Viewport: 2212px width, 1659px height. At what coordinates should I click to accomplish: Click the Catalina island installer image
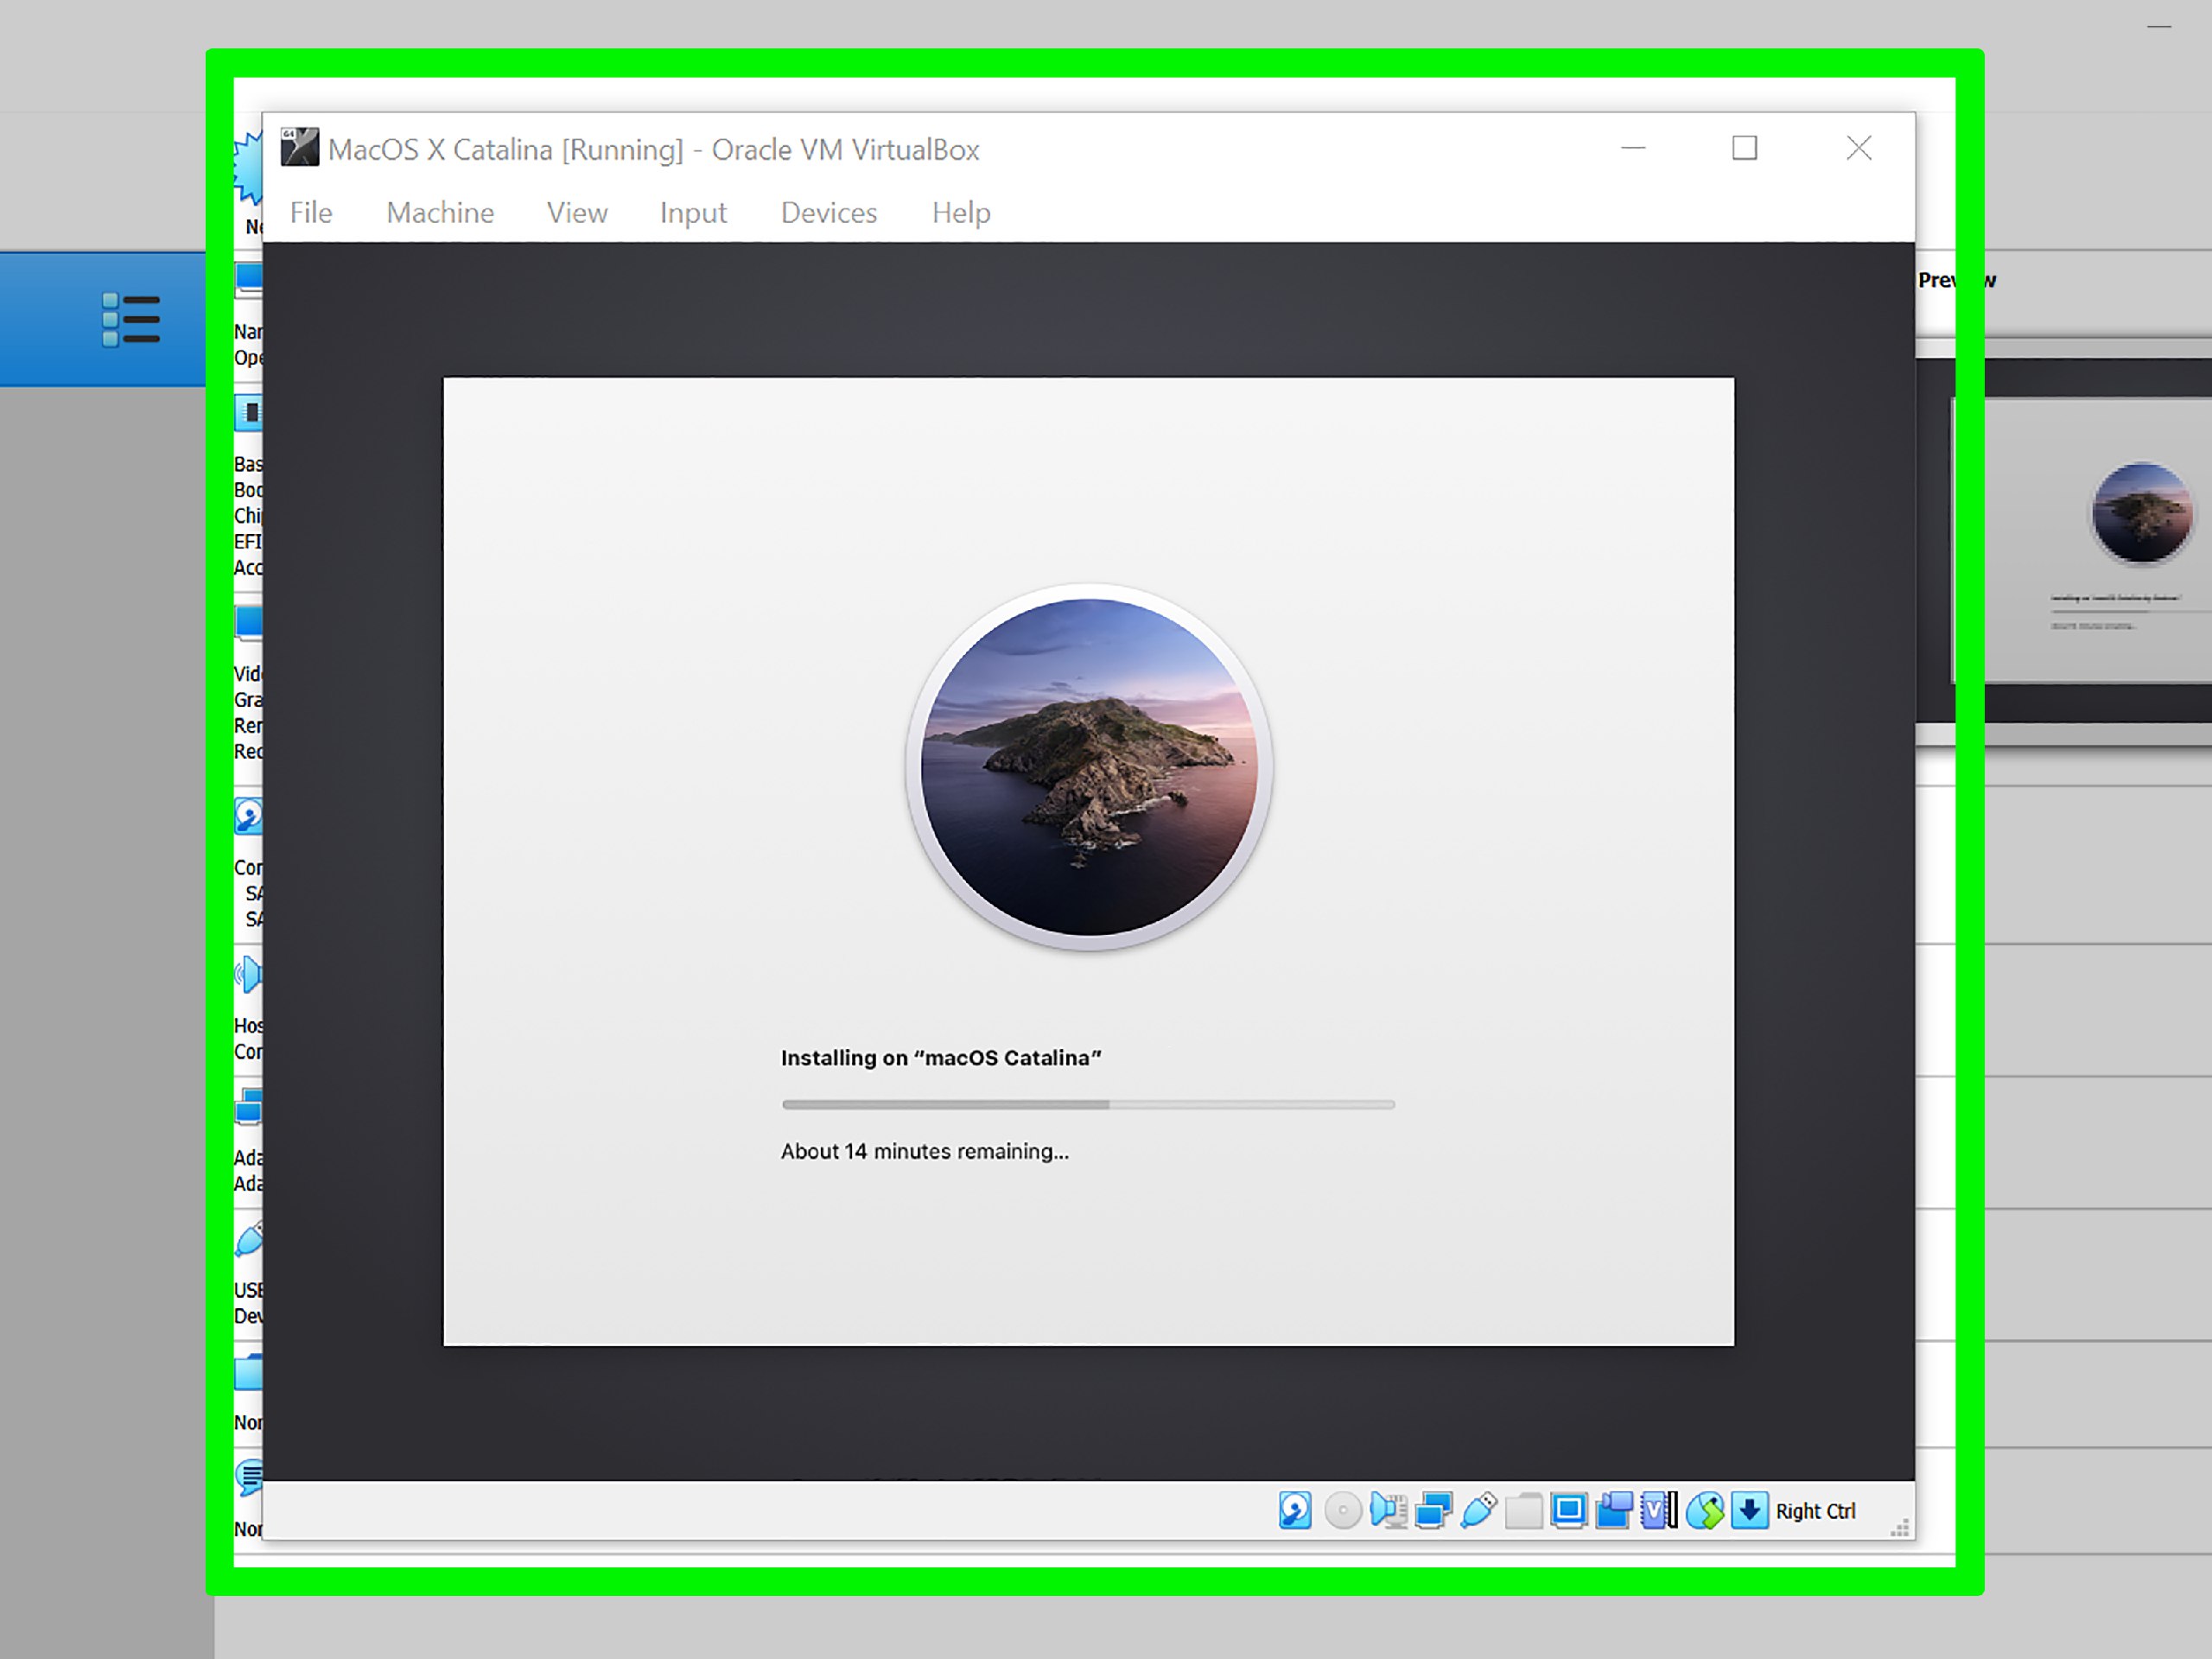point(1089,767)
